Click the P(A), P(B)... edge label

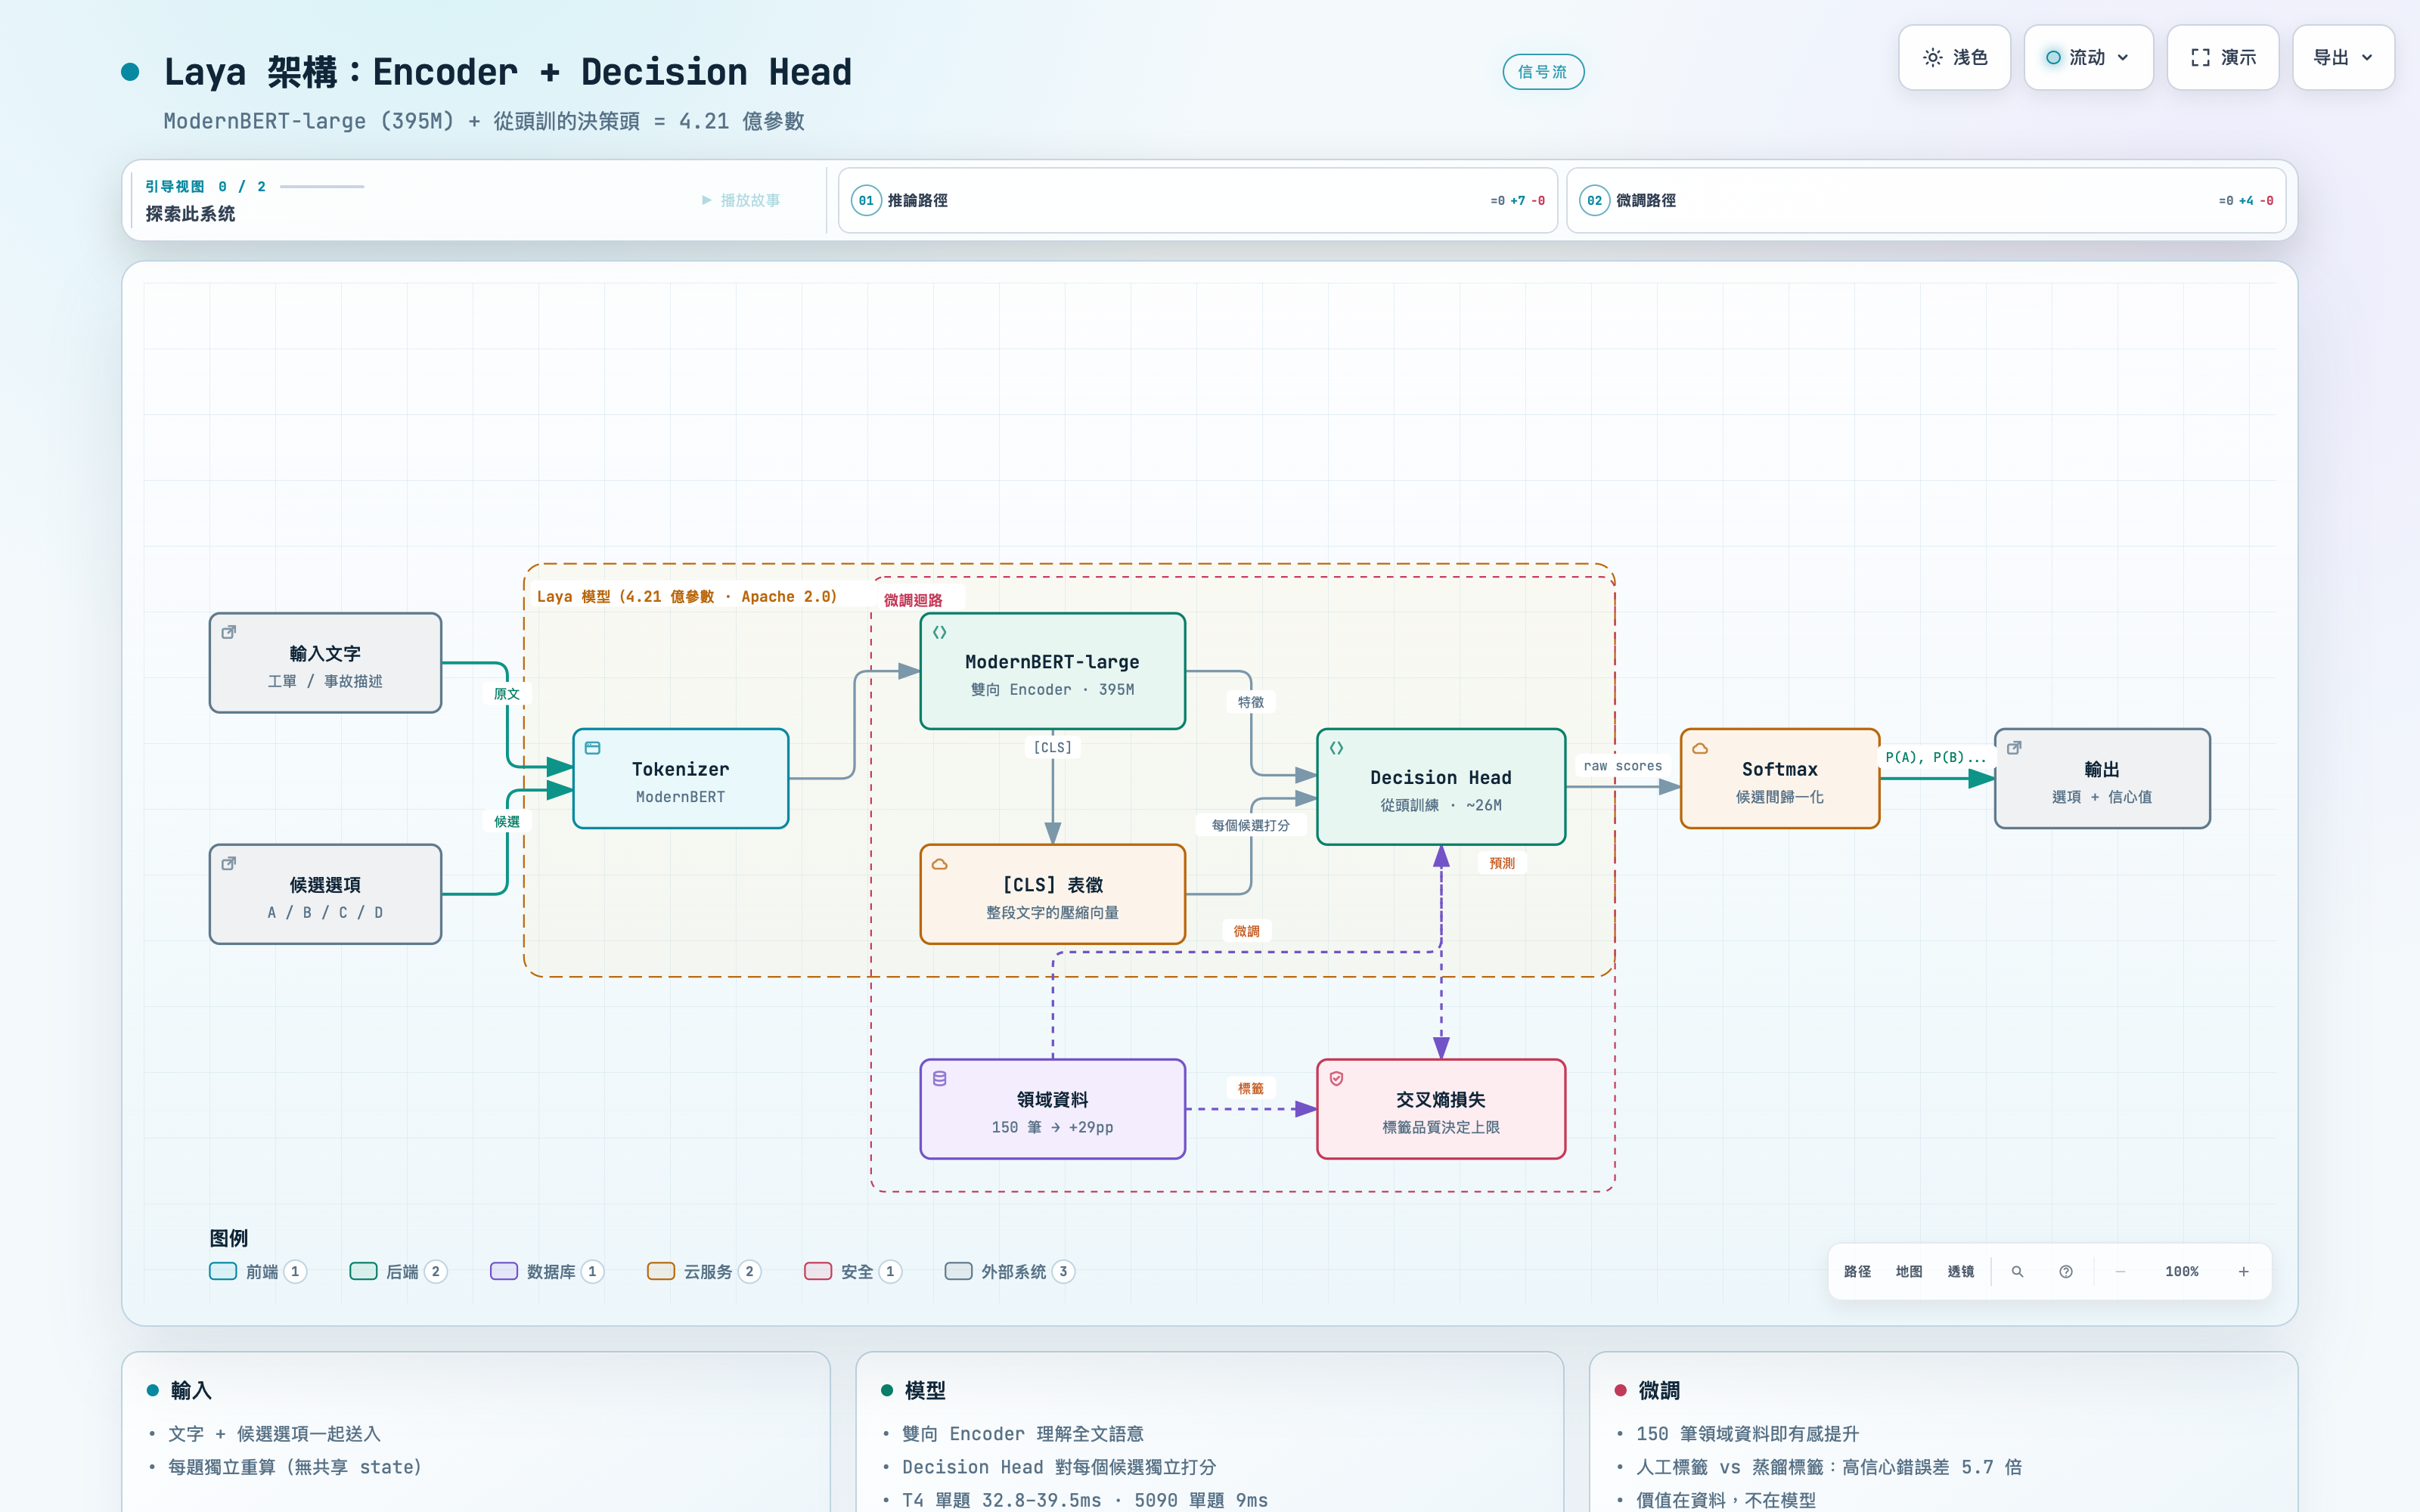pyautogui.click(x=1936, y=757)
